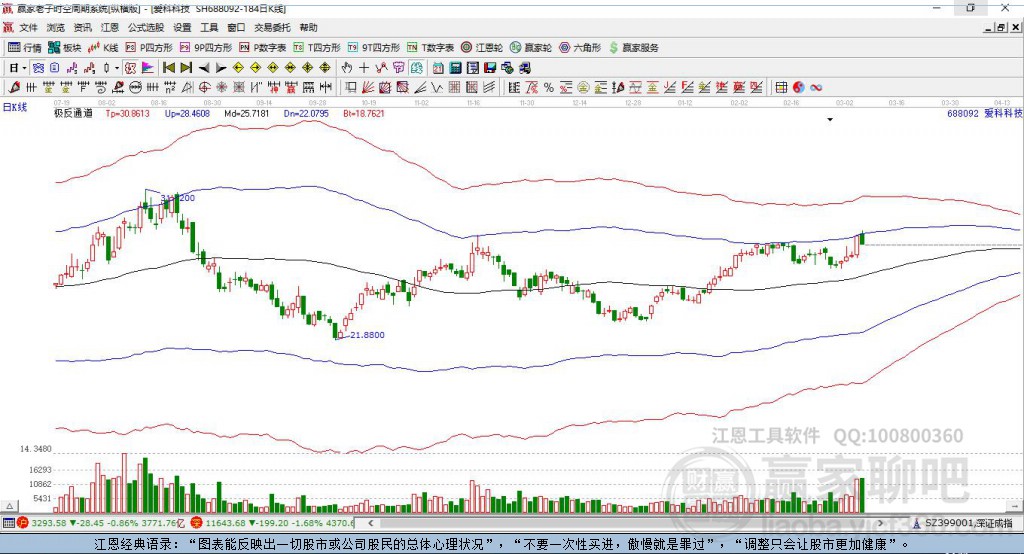This screenshot has width=1024, height=554.
Task: Open the 交易委托 menu
Action: (x=272, y=27)
